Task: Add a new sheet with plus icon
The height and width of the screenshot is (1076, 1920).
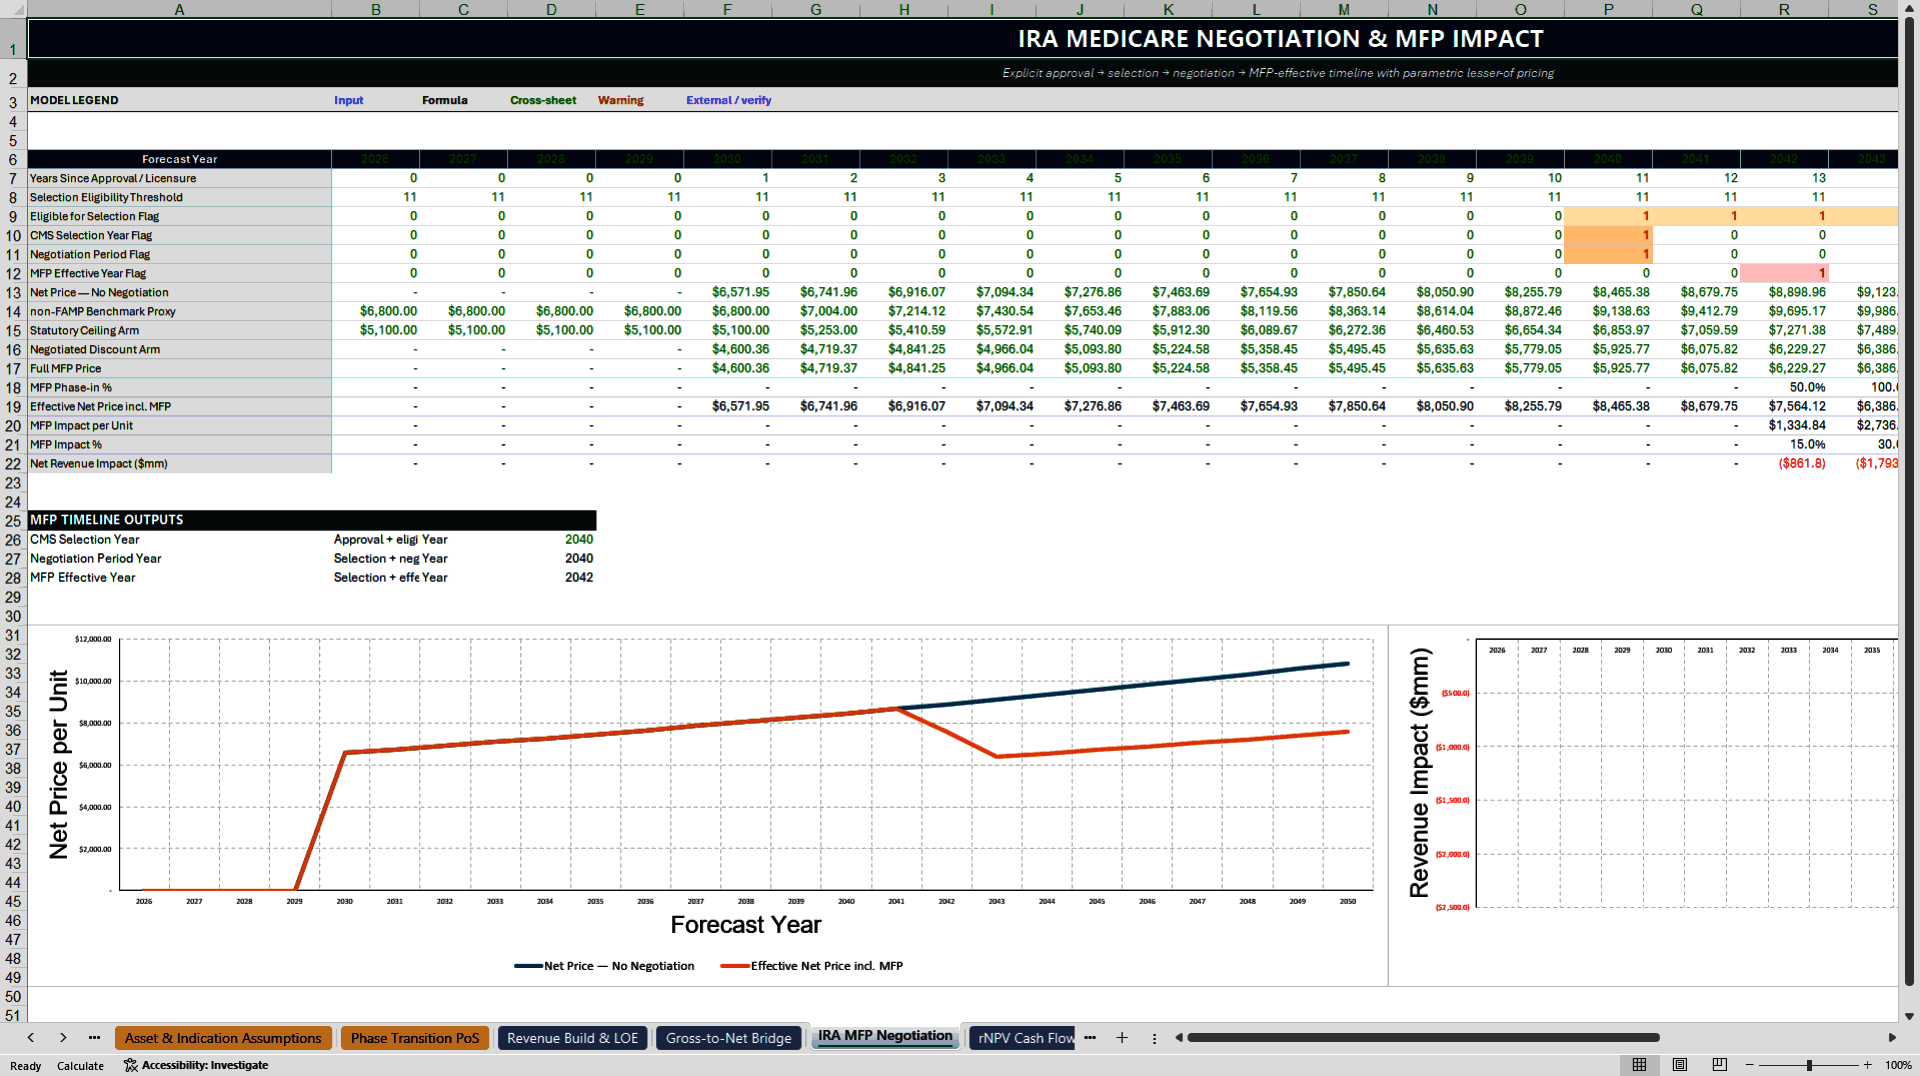Action: 1122,1038
